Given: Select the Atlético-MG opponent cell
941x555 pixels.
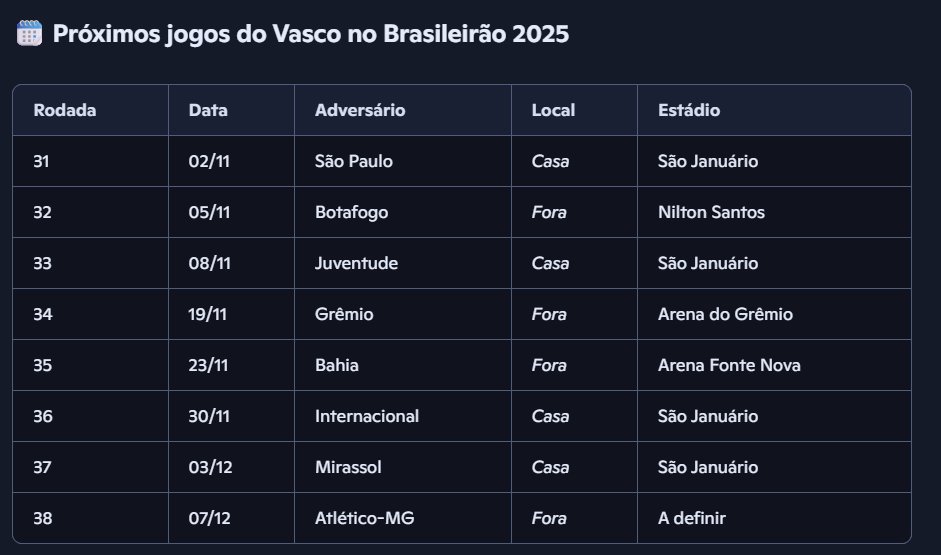Looking at the screenshot, I should click(362, 518).
